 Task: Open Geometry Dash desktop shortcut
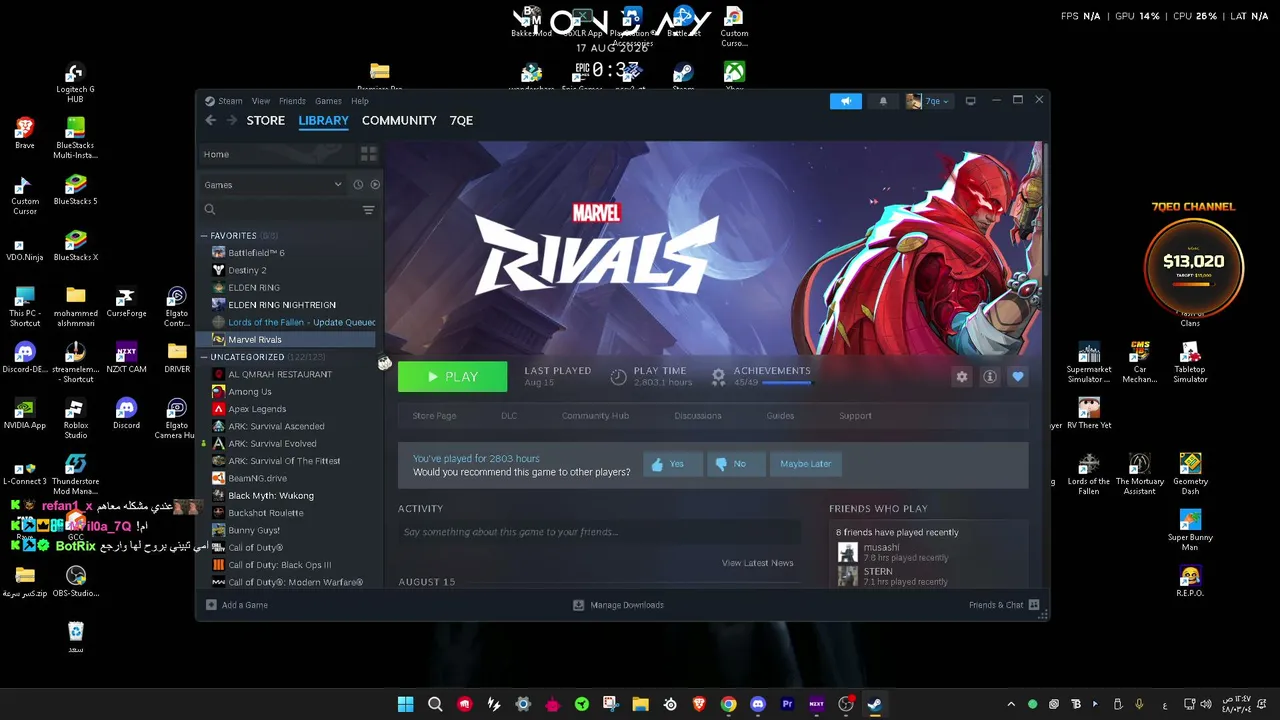pos(1190,474)
